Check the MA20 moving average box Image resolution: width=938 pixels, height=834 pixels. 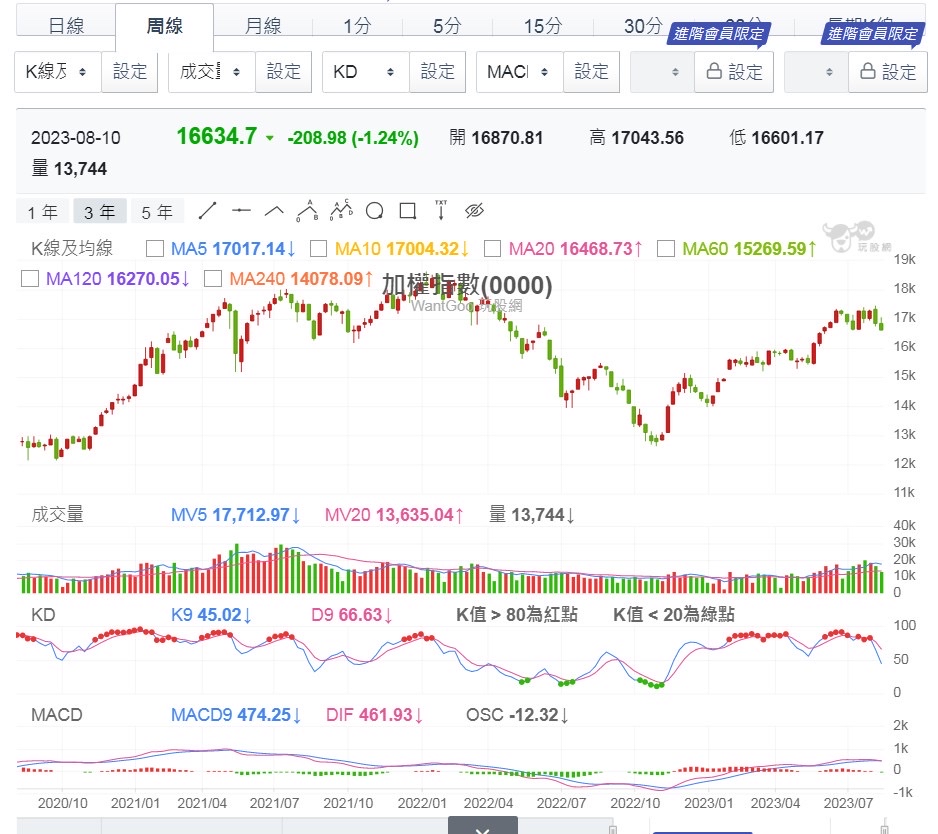[493, 248]
